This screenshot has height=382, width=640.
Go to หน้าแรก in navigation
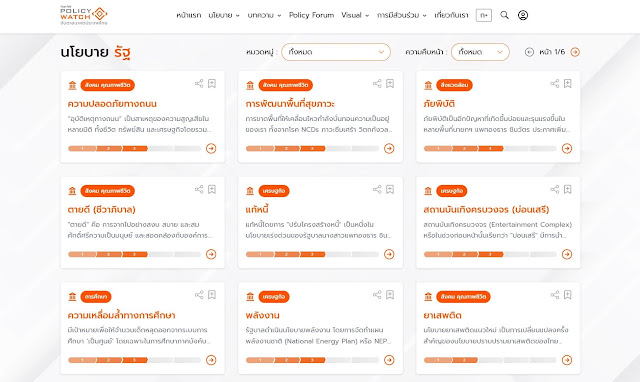[189, 15]
